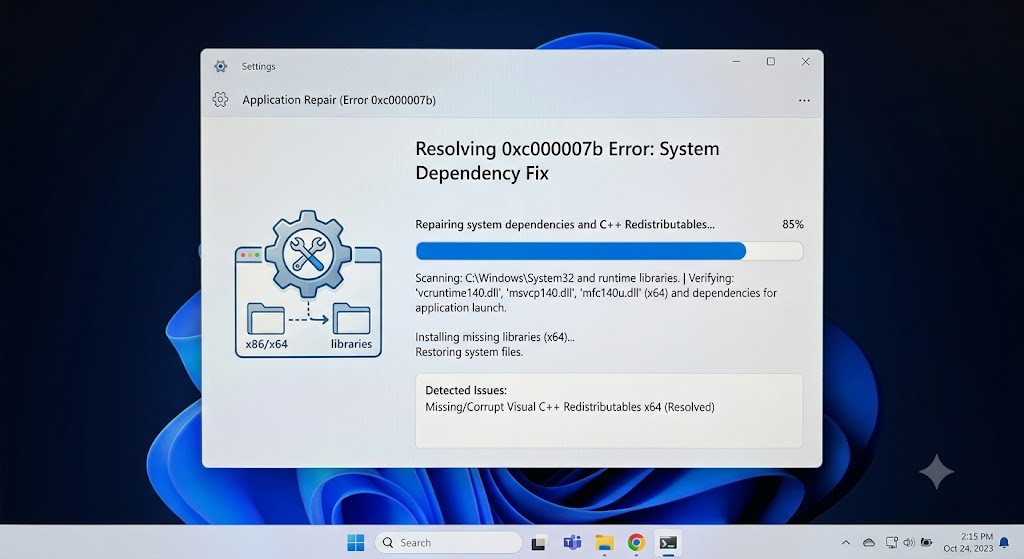Click the volume speaker tray icon
1024x559 pixels.
click(x=908, y=543)
